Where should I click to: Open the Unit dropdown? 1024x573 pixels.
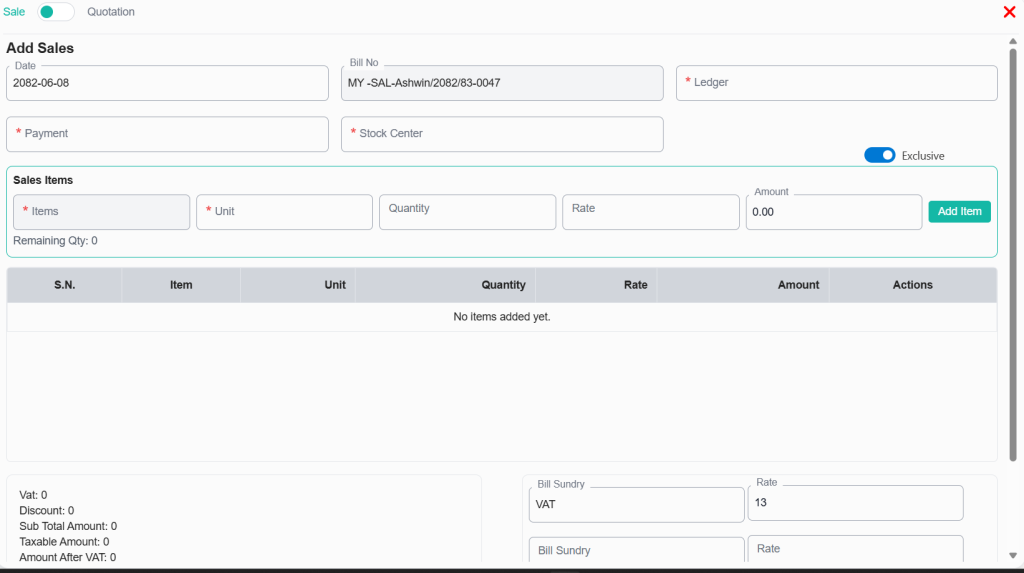pos(284,212)
